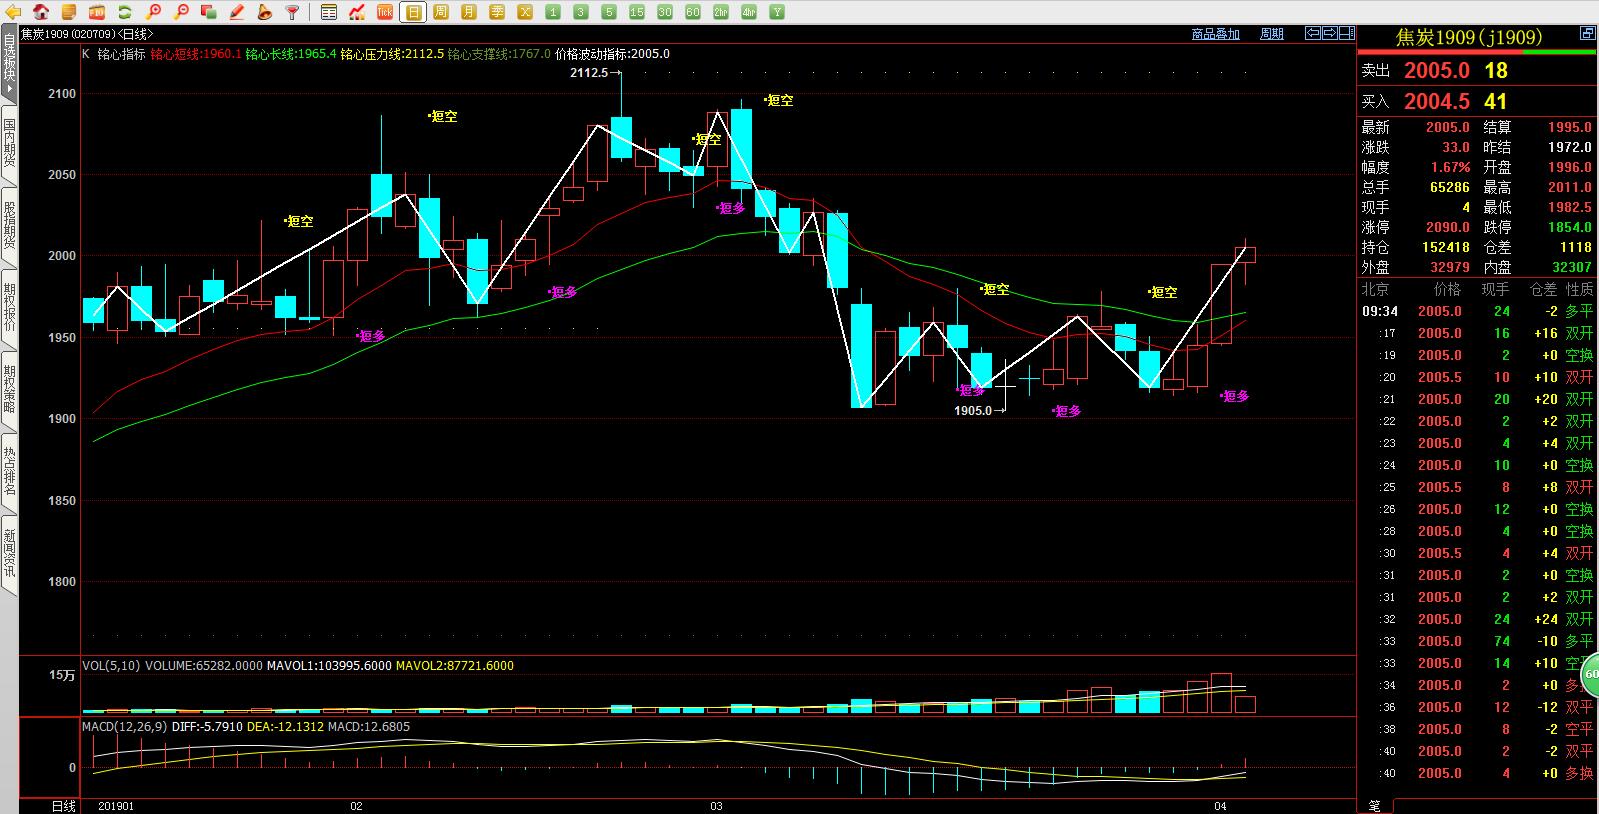Select daily 日 period button

413,12
